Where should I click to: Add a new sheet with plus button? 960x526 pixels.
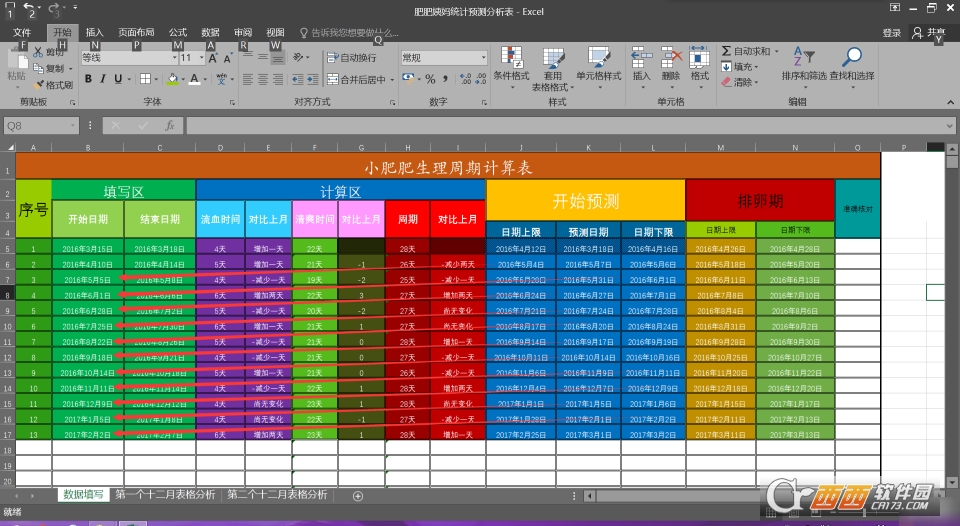pyautogui.click(x=358, y=496)
